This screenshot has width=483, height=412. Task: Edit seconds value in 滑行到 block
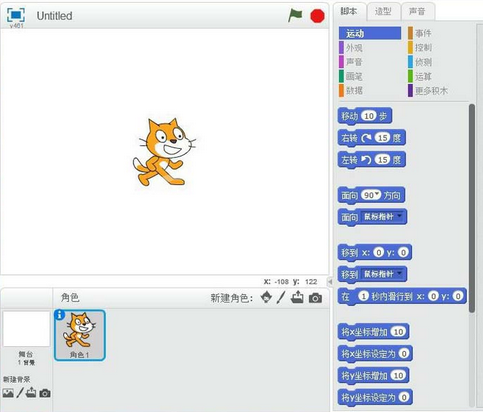(363, 296)
